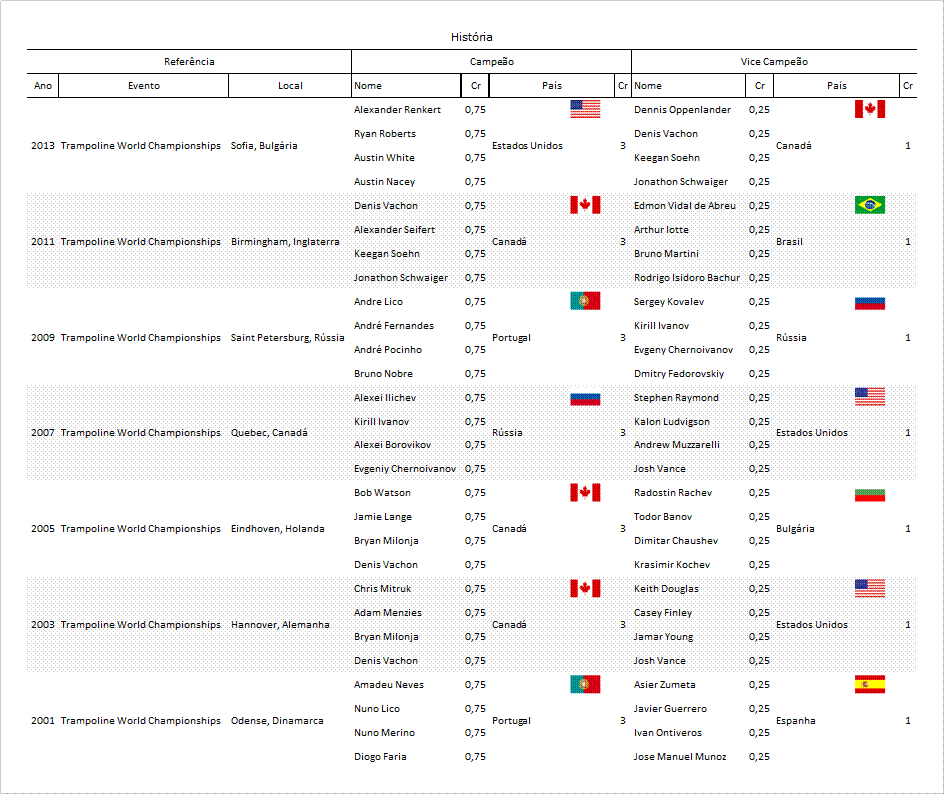
Task: Select the Canada flag beside Bob Watson
Action: point(585,492)
